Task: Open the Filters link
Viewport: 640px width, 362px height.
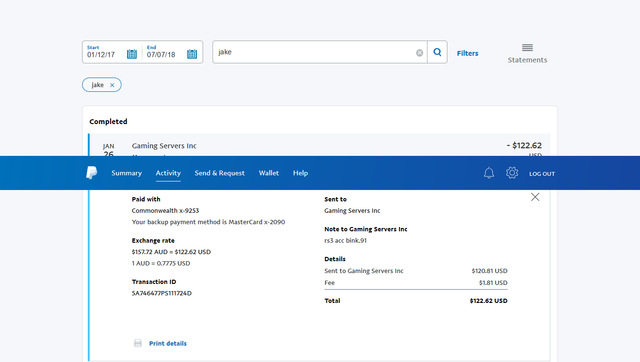Action: (467, 53)
